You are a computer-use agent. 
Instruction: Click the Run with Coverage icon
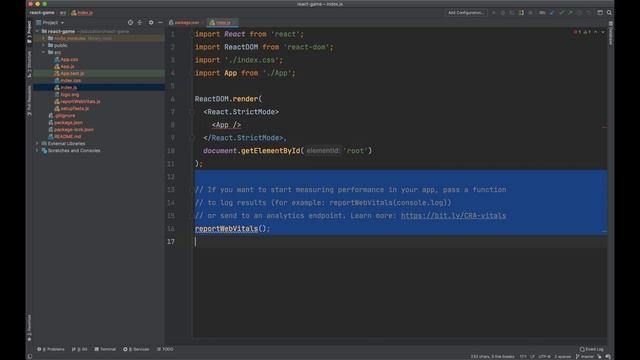(x=512, y=13)
